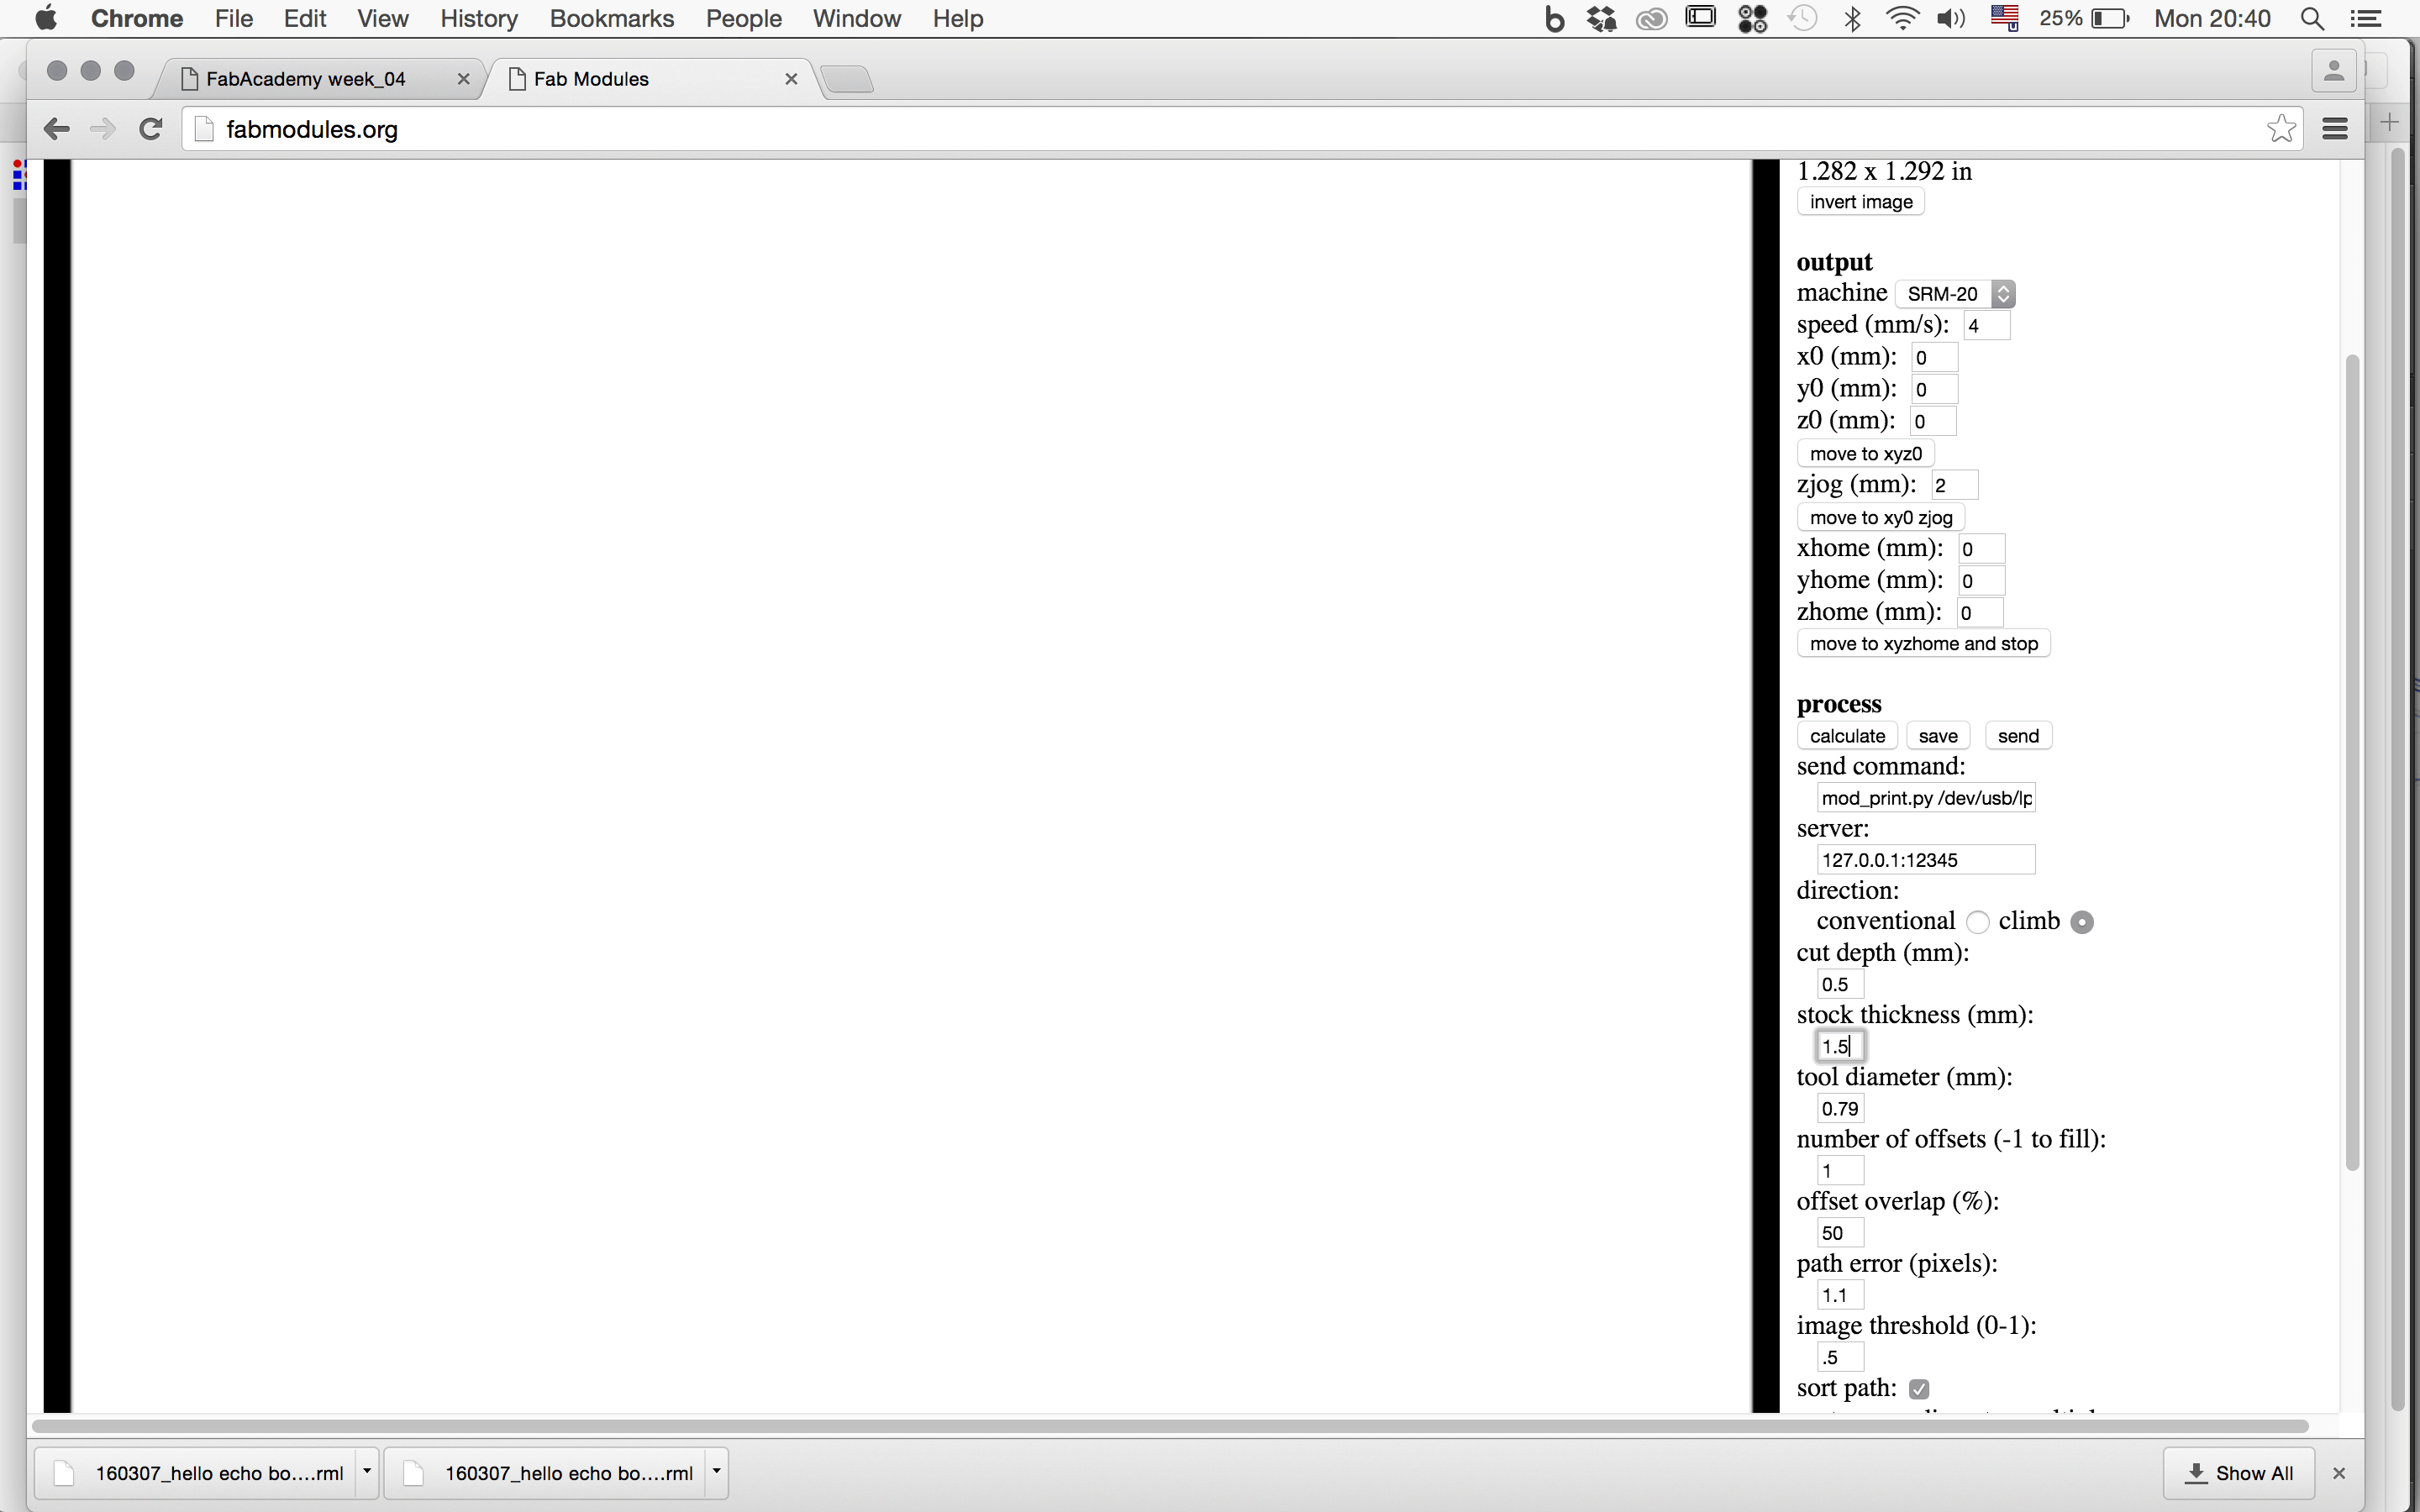Select the conventional direction radio button
This screenshot has height=1512, width=2420.
pyautogui.click(x=1977, y=922)
